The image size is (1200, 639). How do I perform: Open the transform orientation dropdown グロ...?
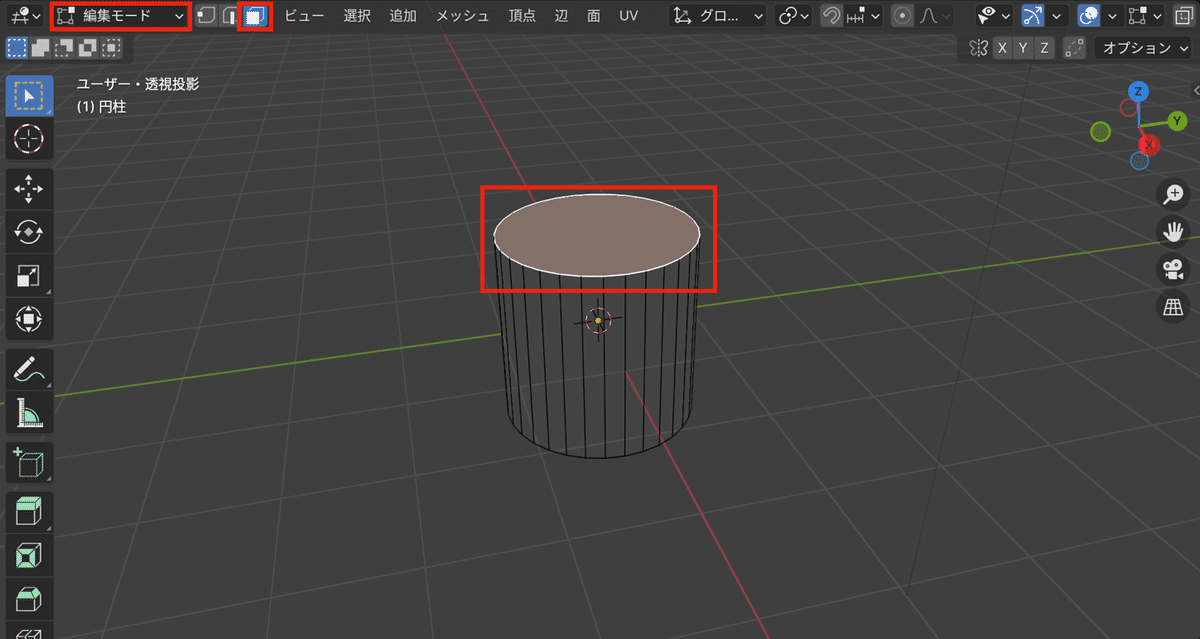click(x=718, y=16)
